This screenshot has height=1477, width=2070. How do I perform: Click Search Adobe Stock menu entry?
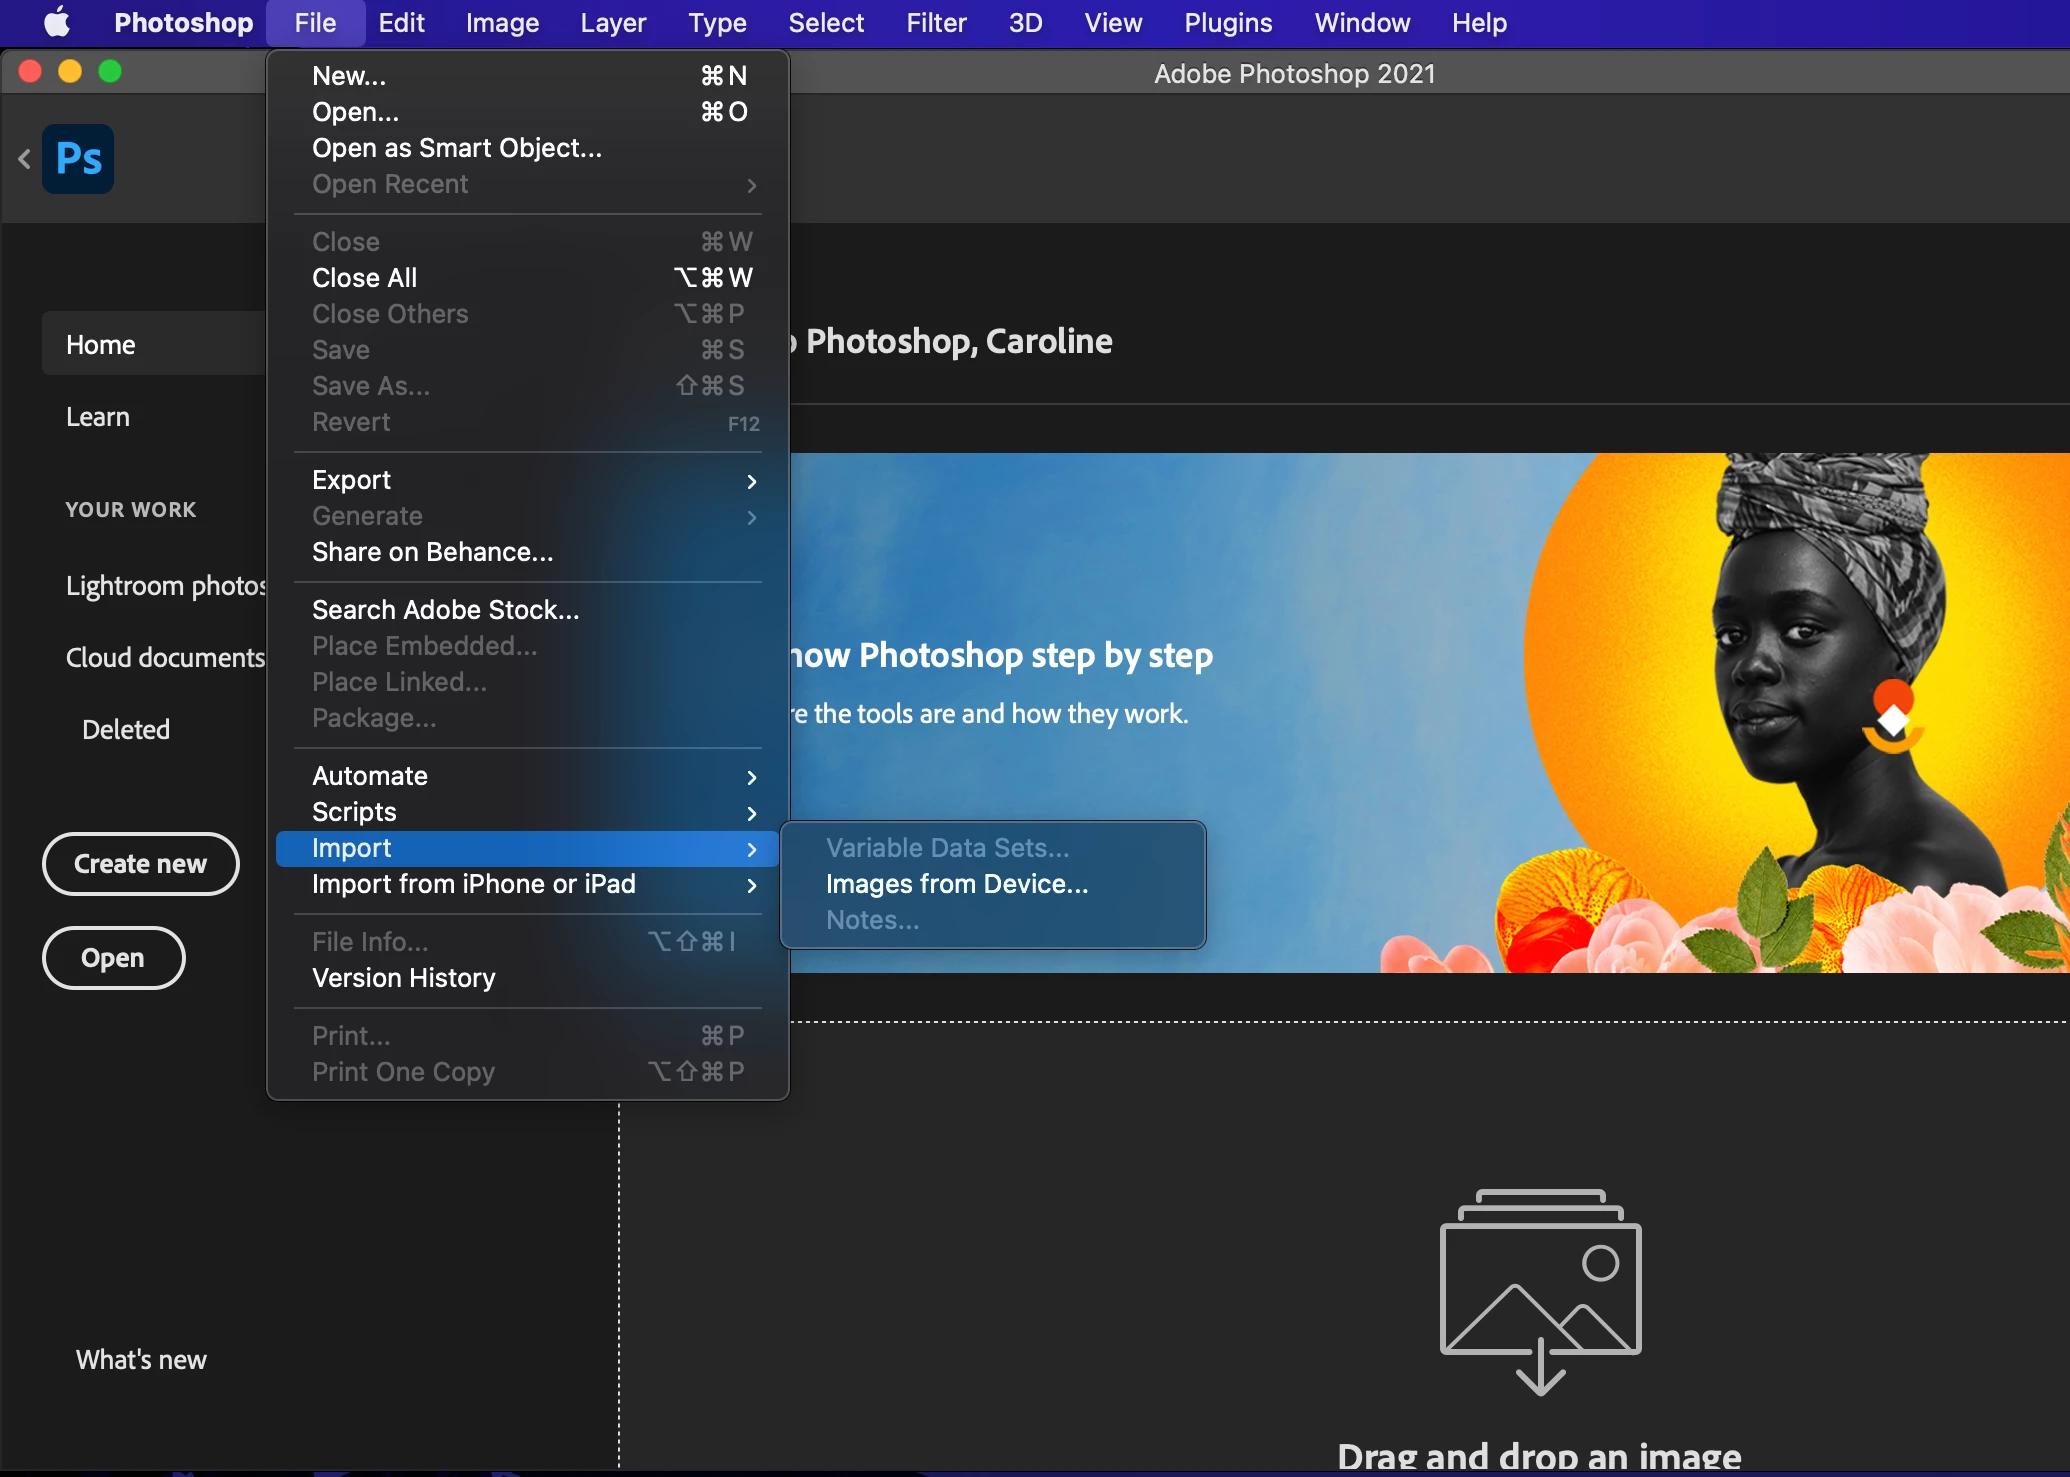pyautogui.click(x=445, y=610)
